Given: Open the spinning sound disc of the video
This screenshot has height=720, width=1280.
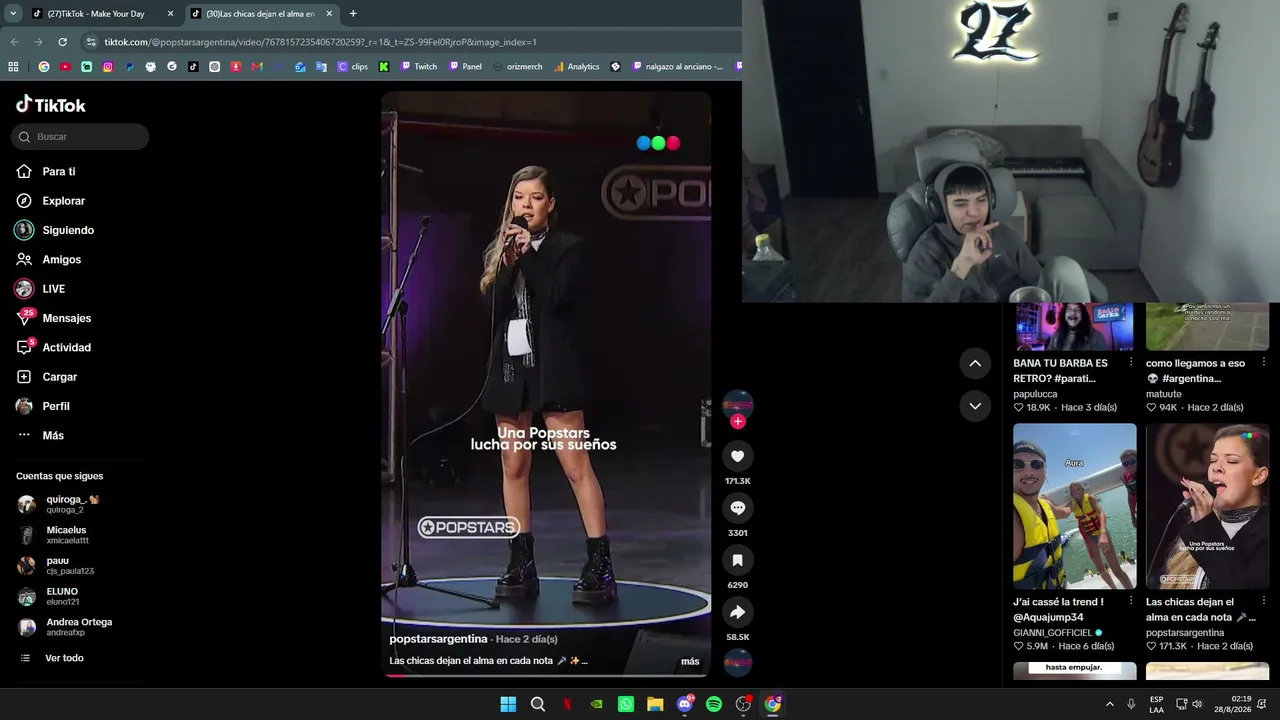Looking at the screenshot, I should click(x=738, y=662).
